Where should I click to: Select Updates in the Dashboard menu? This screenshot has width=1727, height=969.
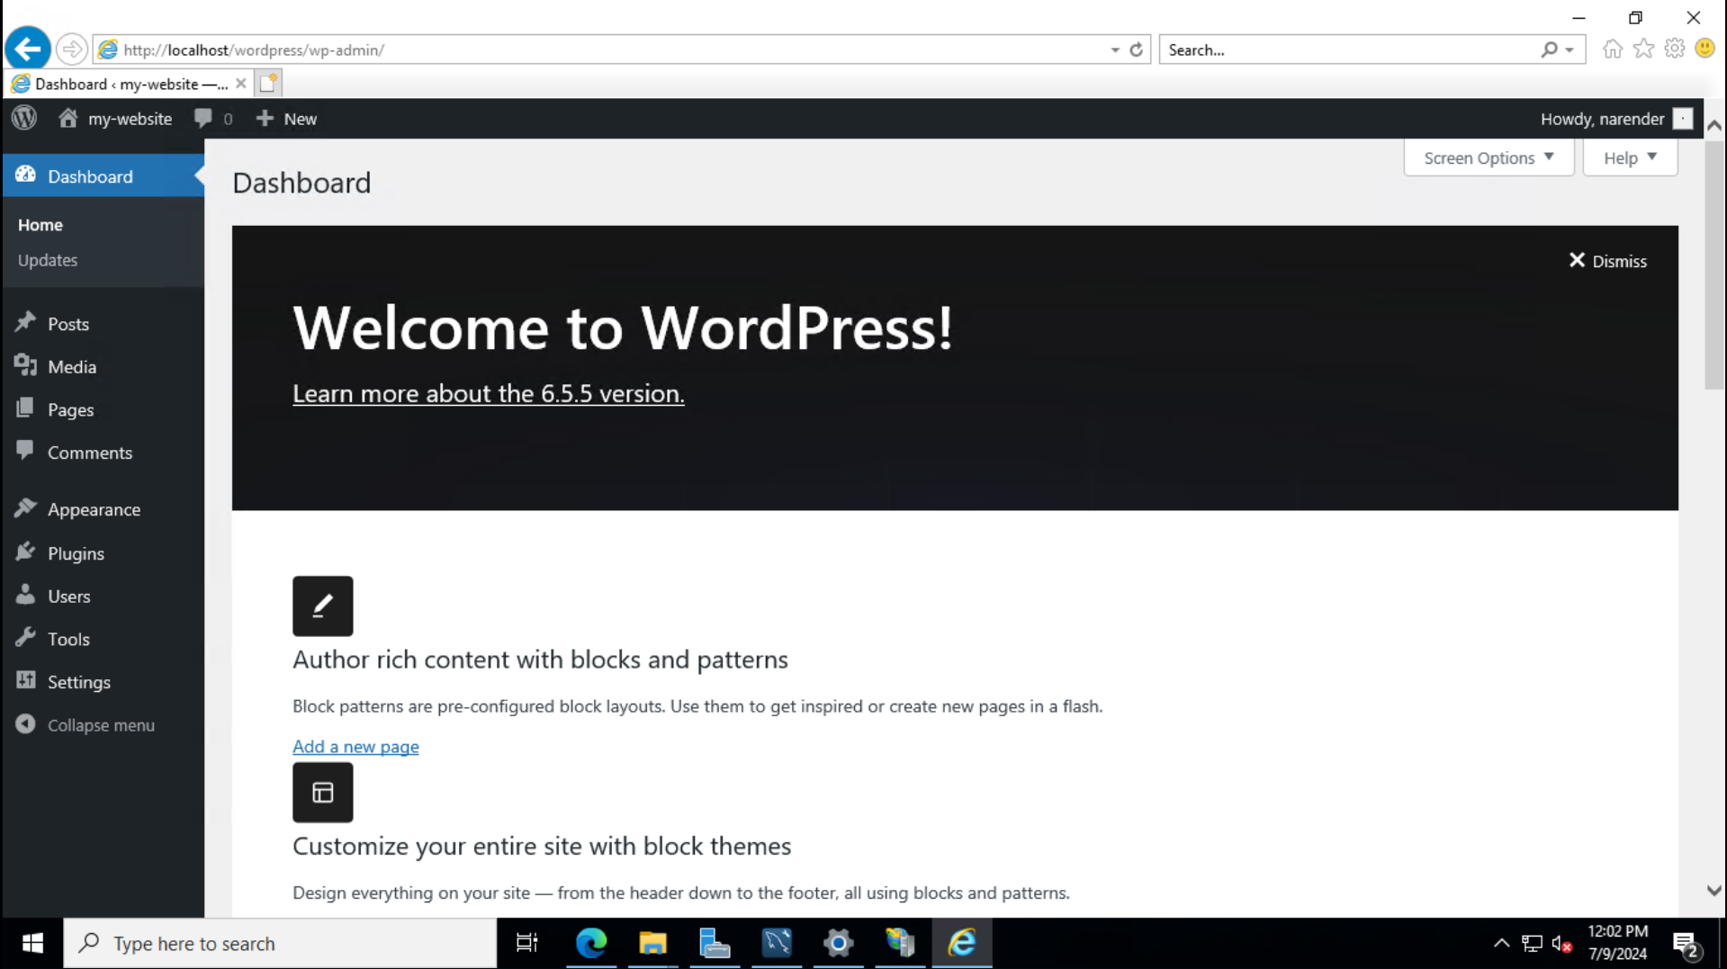[x=47, y=260]
